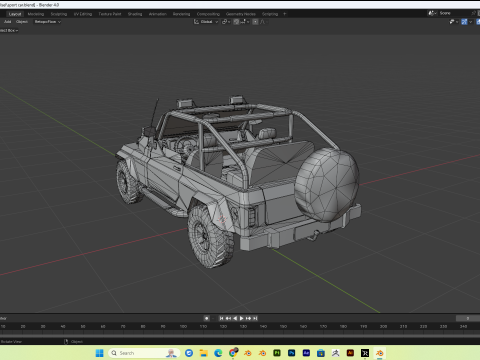Open proportional editing falloff dropdown
This screenshot has width=480, height=360.
pos(264,22)
